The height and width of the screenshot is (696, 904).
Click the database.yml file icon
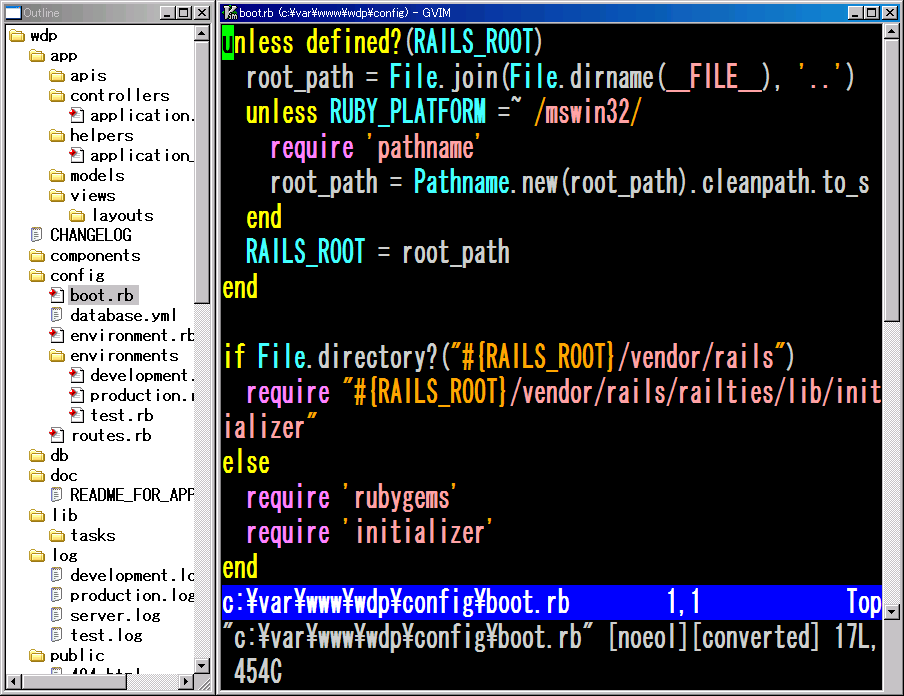57,316
